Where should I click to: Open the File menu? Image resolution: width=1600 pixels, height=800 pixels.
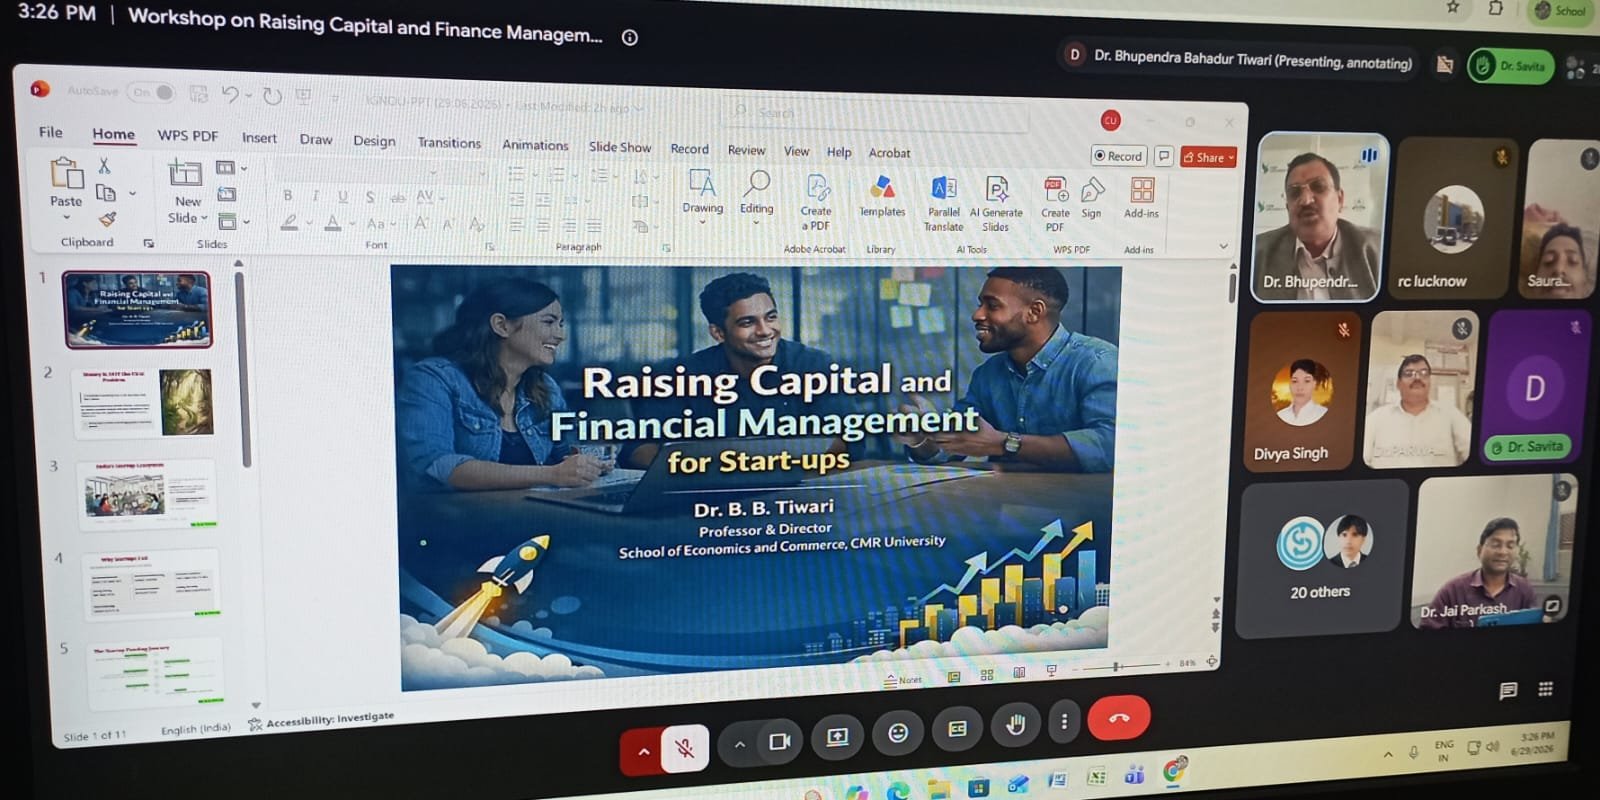pos(50,132)
